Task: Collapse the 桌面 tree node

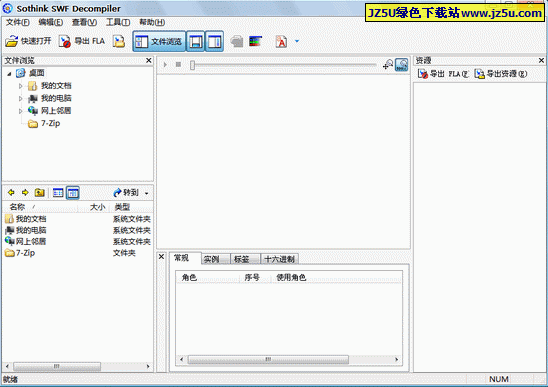Action: click(9, 73)
